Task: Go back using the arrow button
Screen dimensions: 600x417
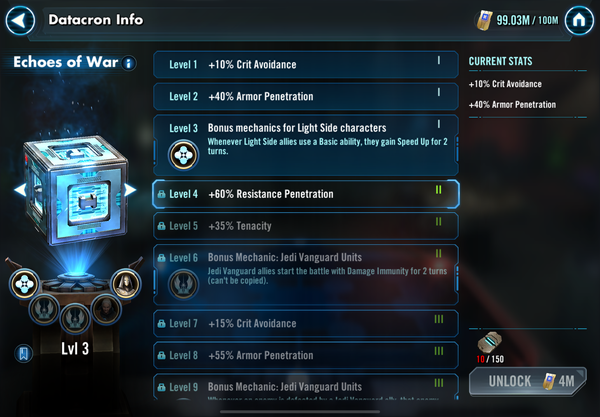Action: [x=20, y=20]
